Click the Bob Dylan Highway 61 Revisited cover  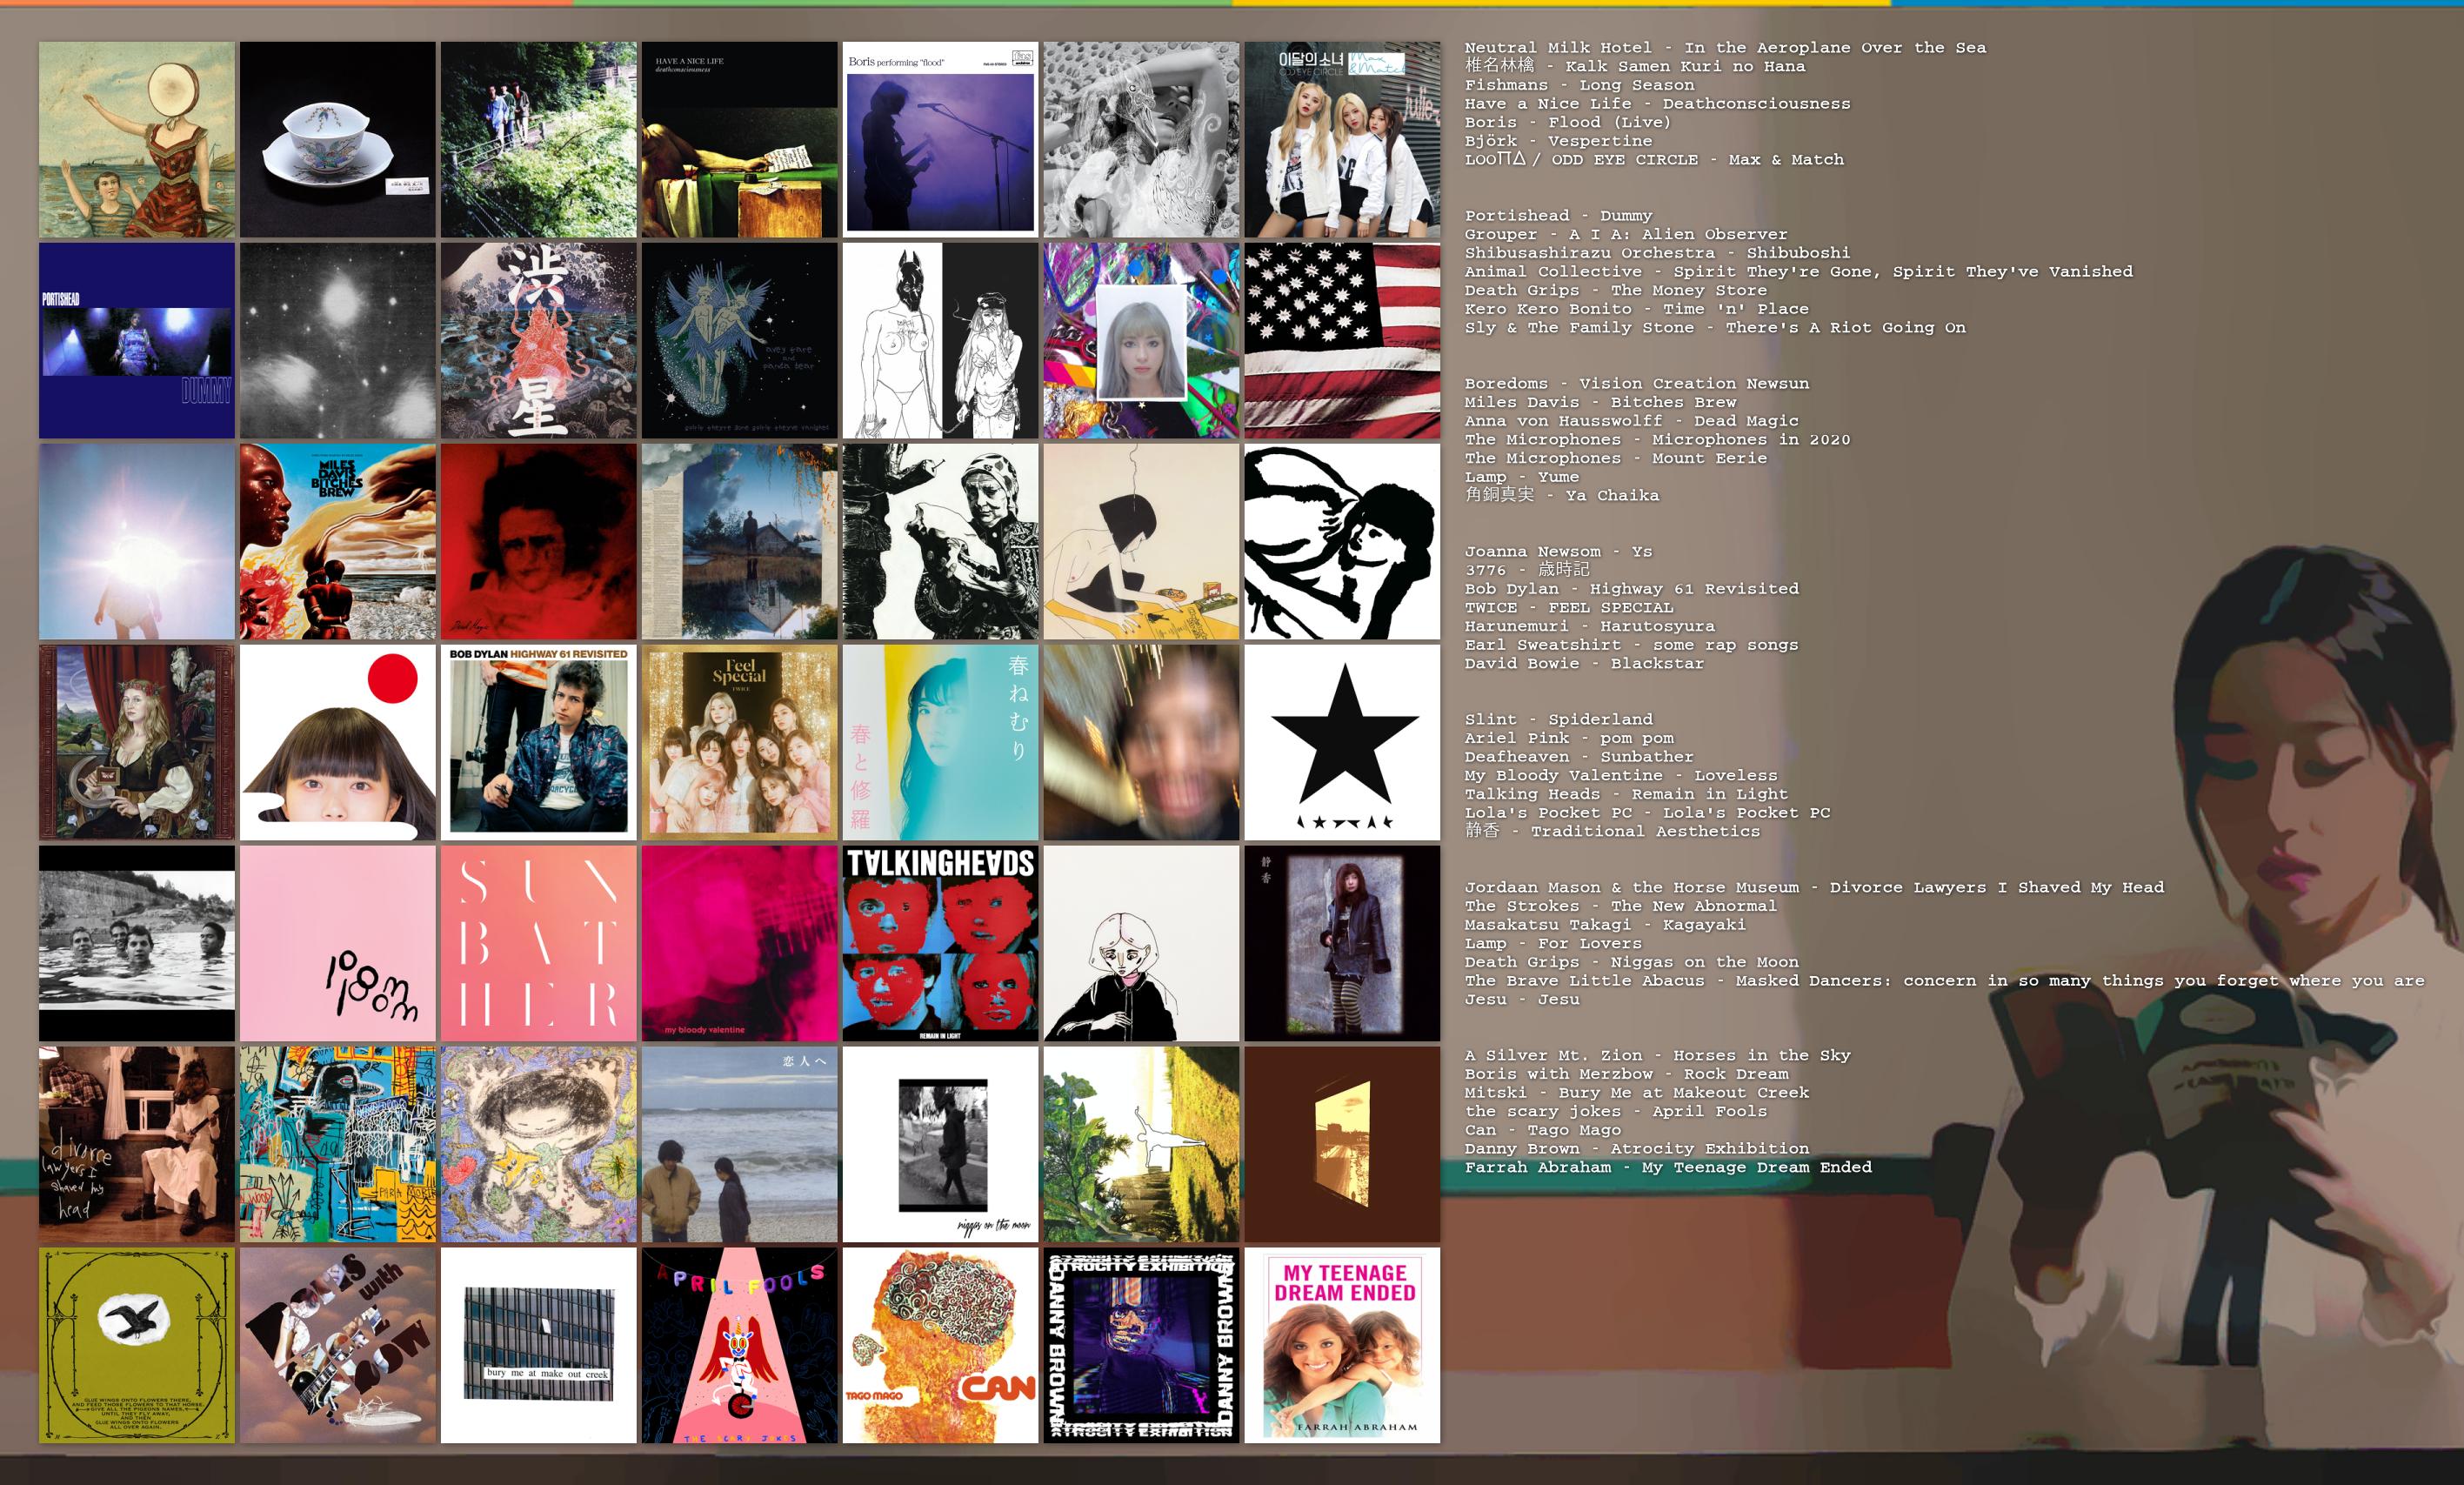click(x=539, y=742)
